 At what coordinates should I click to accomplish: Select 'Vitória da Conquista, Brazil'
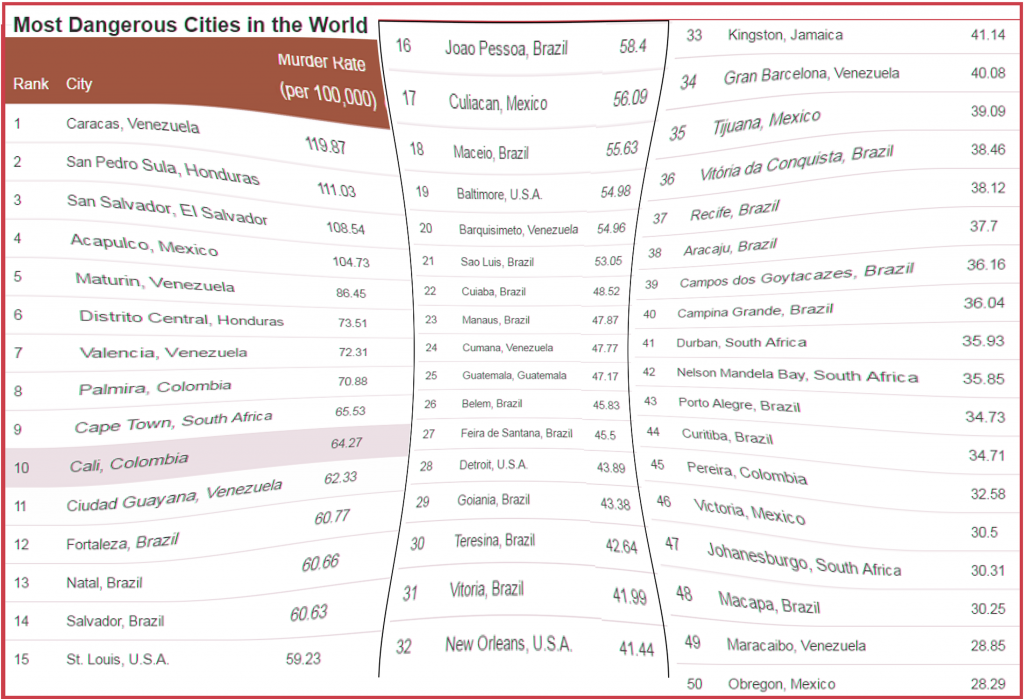click(796, 163)
